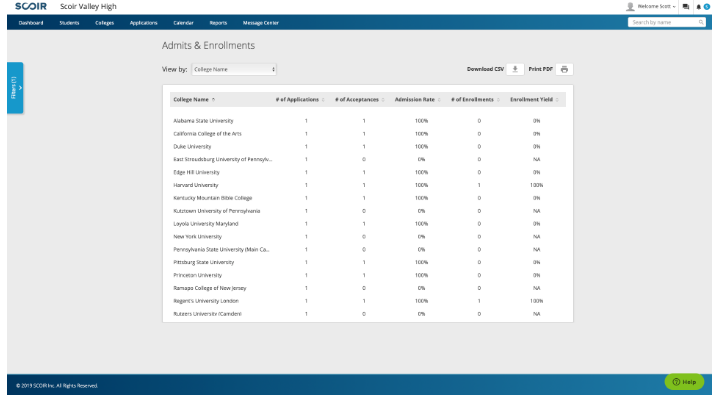The width and height of the screenshot is (717, 398).
Task: Click Harvard University's 100% enrollment yield
Action: 536,185
